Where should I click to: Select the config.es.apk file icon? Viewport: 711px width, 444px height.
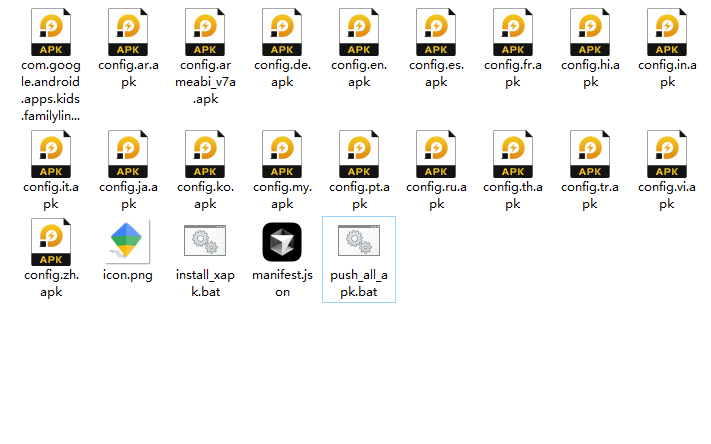coord(436,32)
